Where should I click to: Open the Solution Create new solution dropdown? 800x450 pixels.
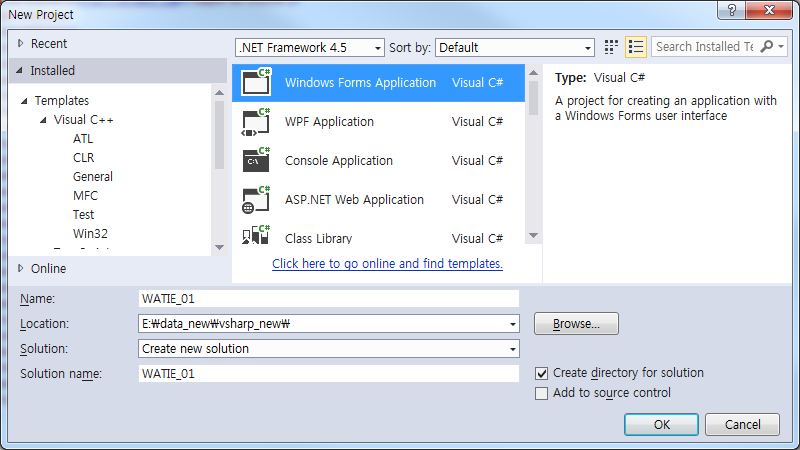[513, 349]
